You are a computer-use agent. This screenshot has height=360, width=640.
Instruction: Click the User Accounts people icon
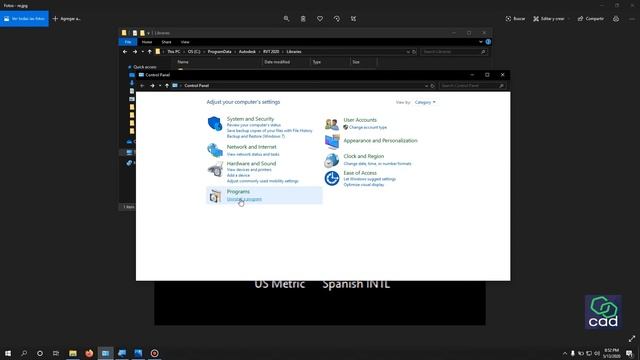[332, 124]
